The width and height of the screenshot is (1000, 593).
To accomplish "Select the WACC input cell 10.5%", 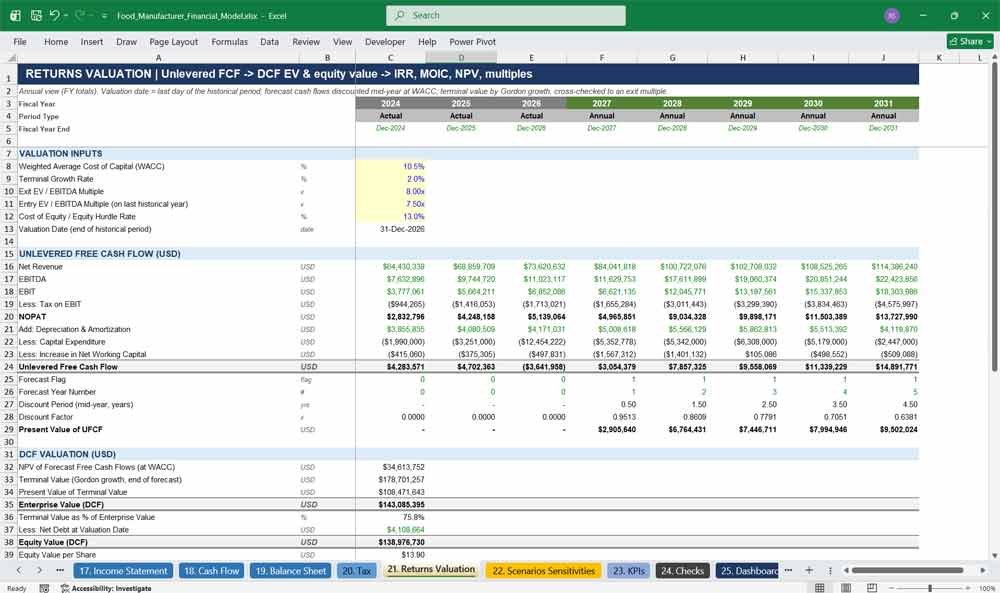I will point(390,166).
